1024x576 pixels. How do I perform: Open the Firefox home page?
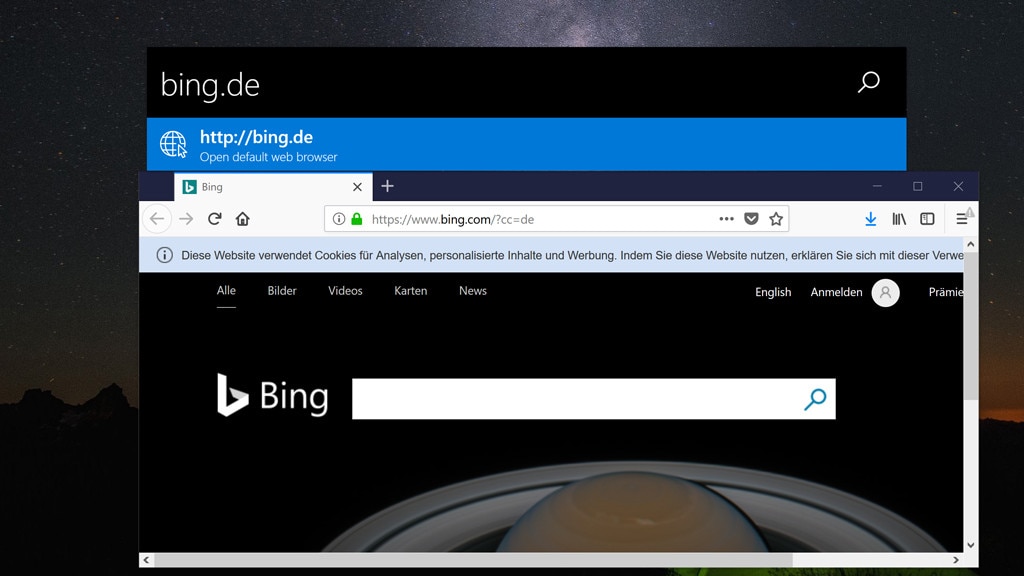pyautogui.click(x=241, y=218)
